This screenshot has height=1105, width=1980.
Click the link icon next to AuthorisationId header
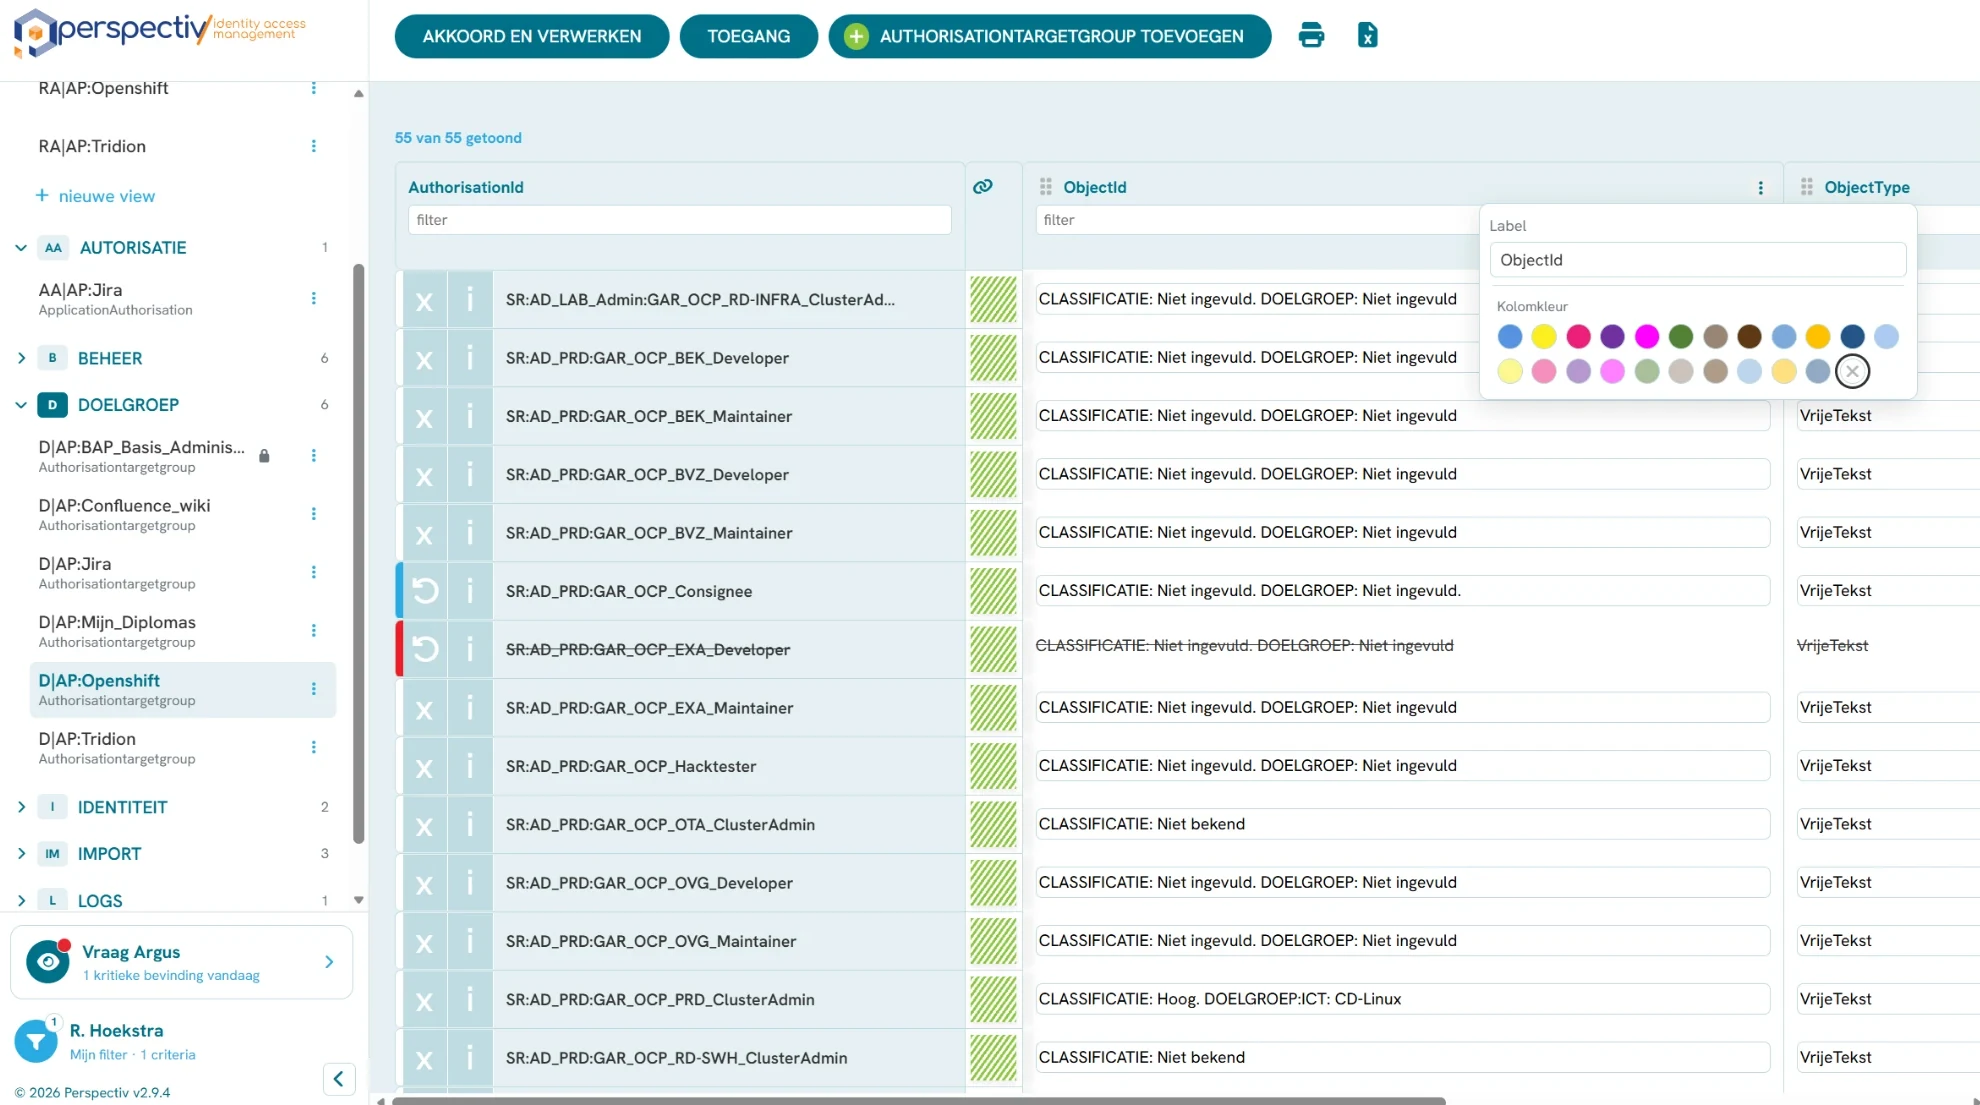pos(983,186)
